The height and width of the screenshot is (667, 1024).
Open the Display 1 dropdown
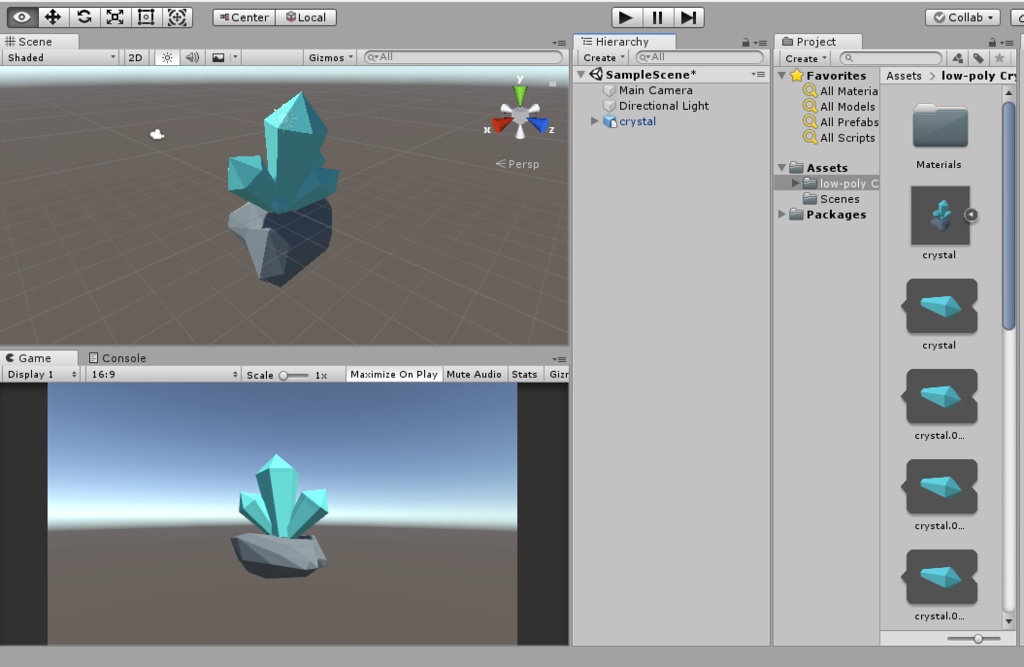pos(41,374)
